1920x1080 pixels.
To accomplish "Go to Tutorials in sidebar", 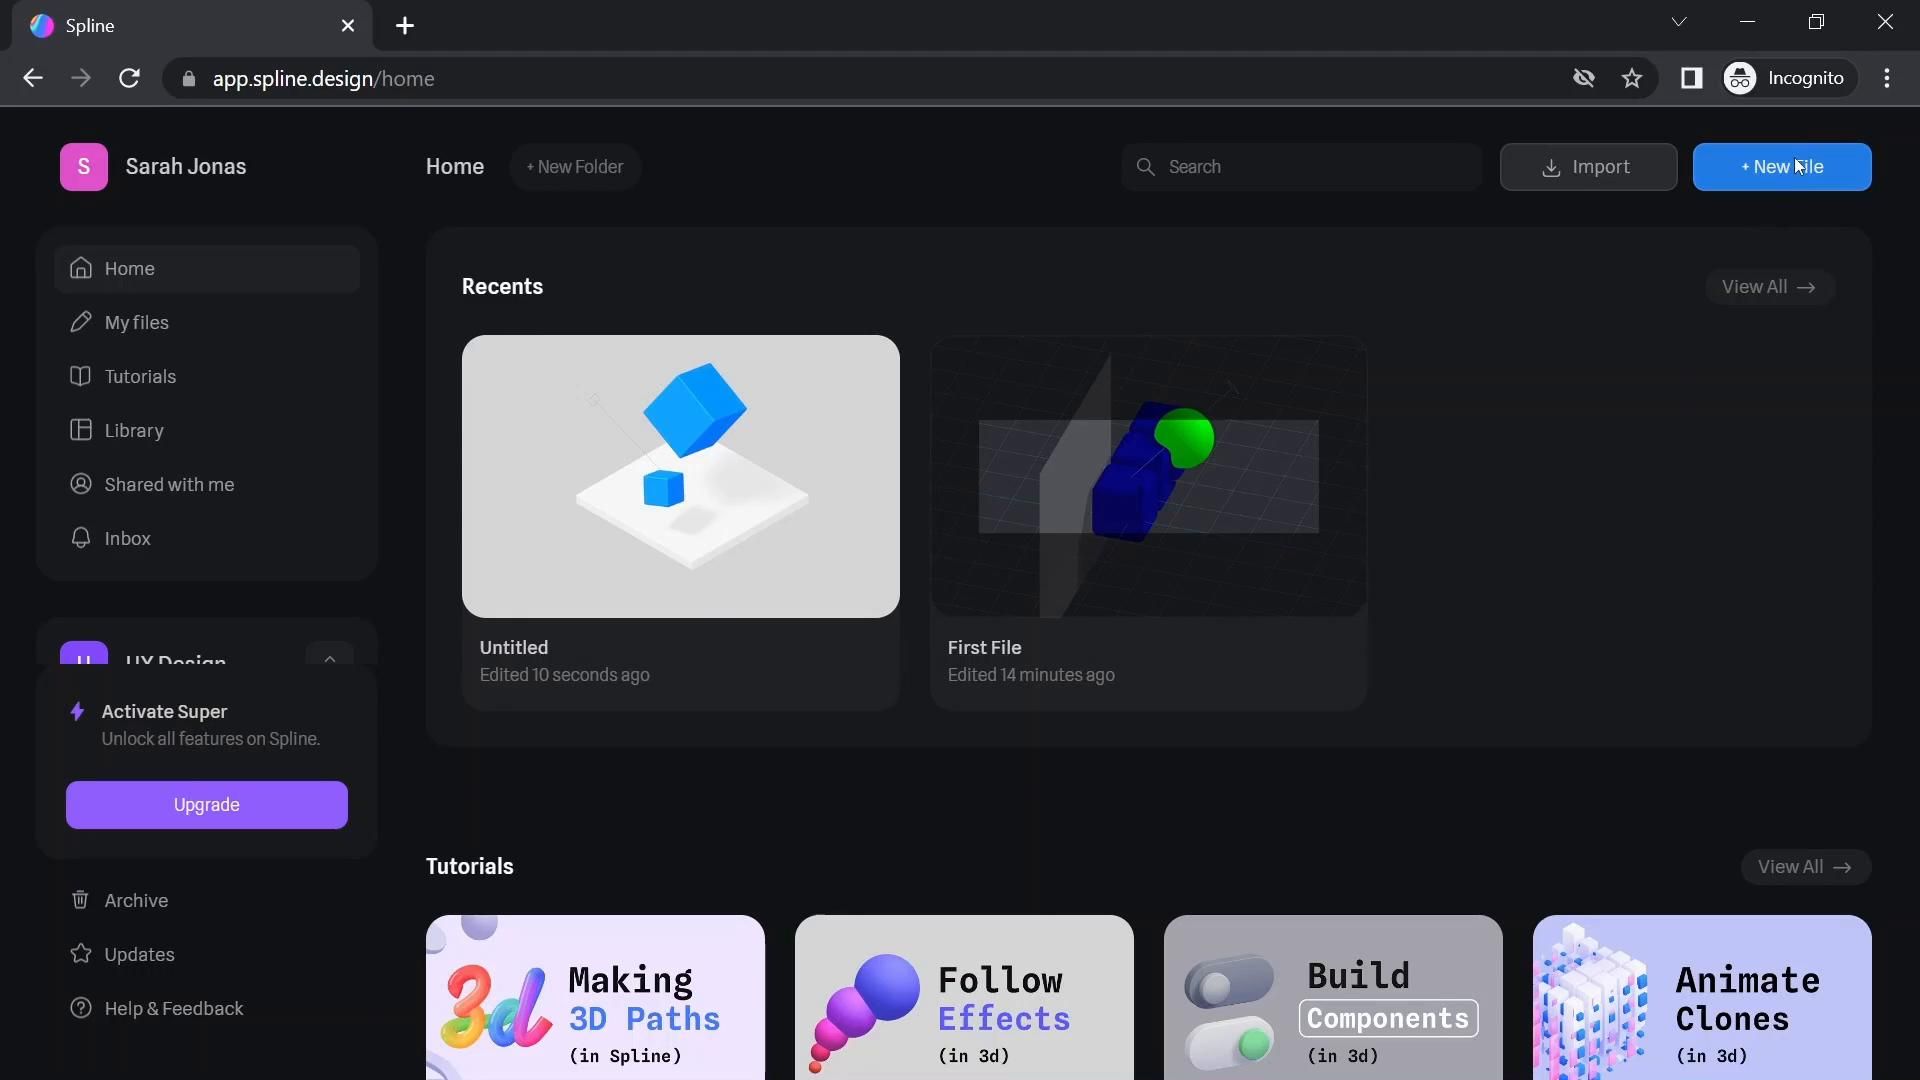I will (x=207, y=377).
